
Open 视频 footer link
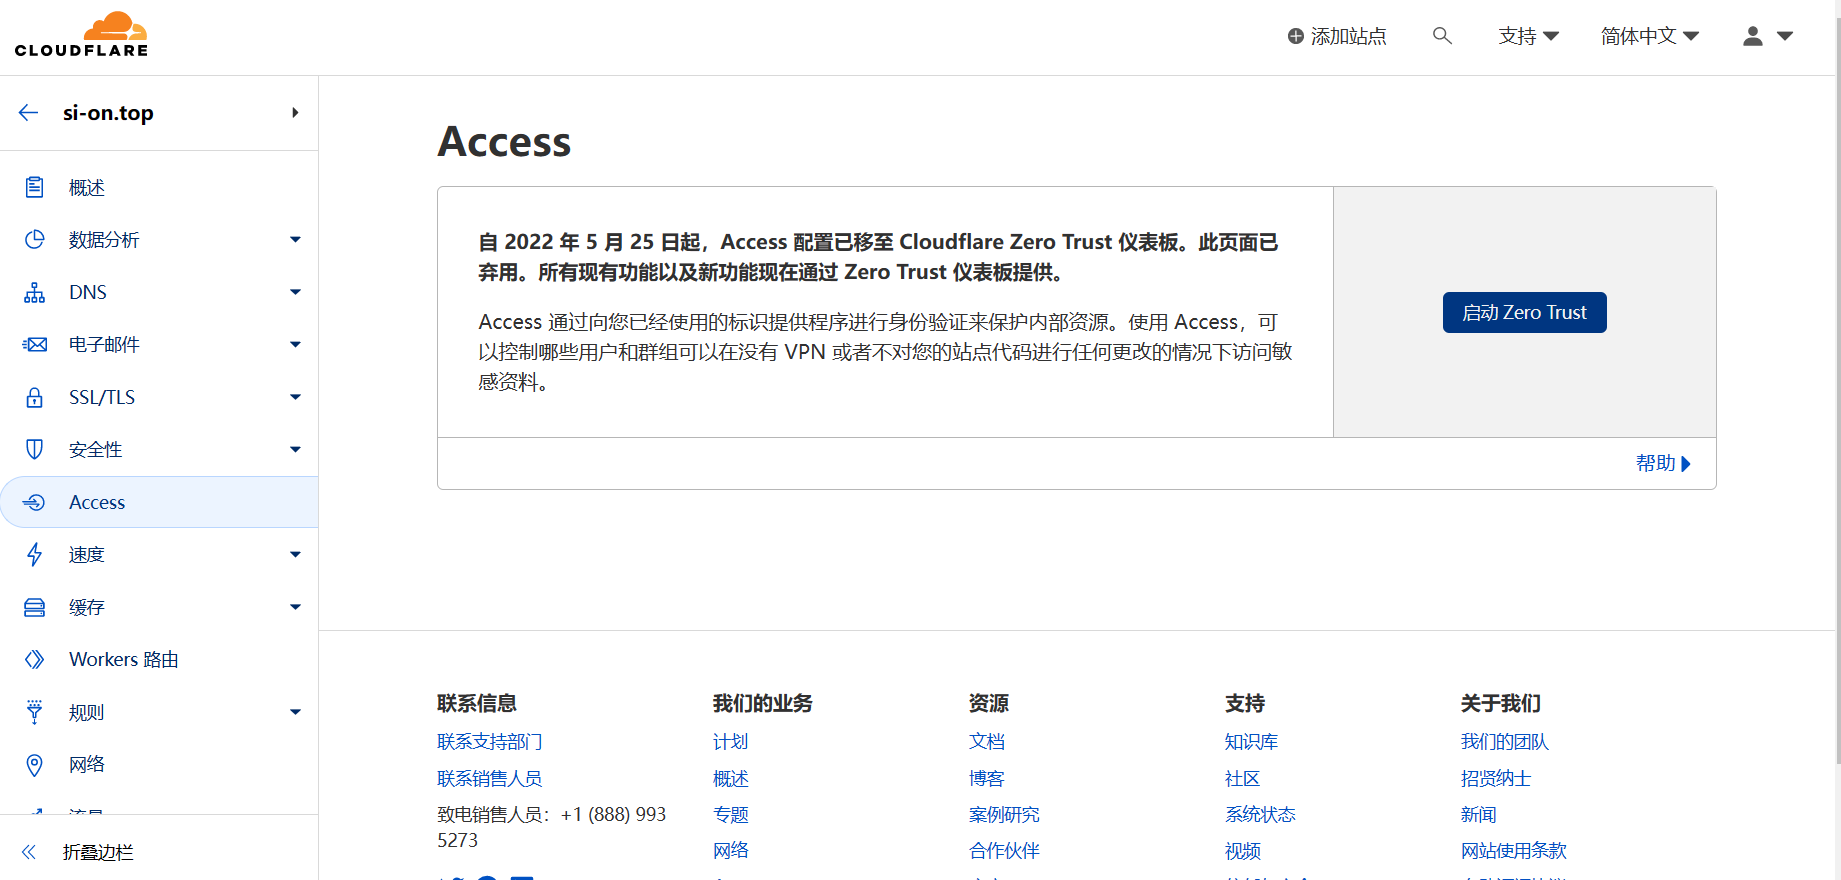point(1243,850)
